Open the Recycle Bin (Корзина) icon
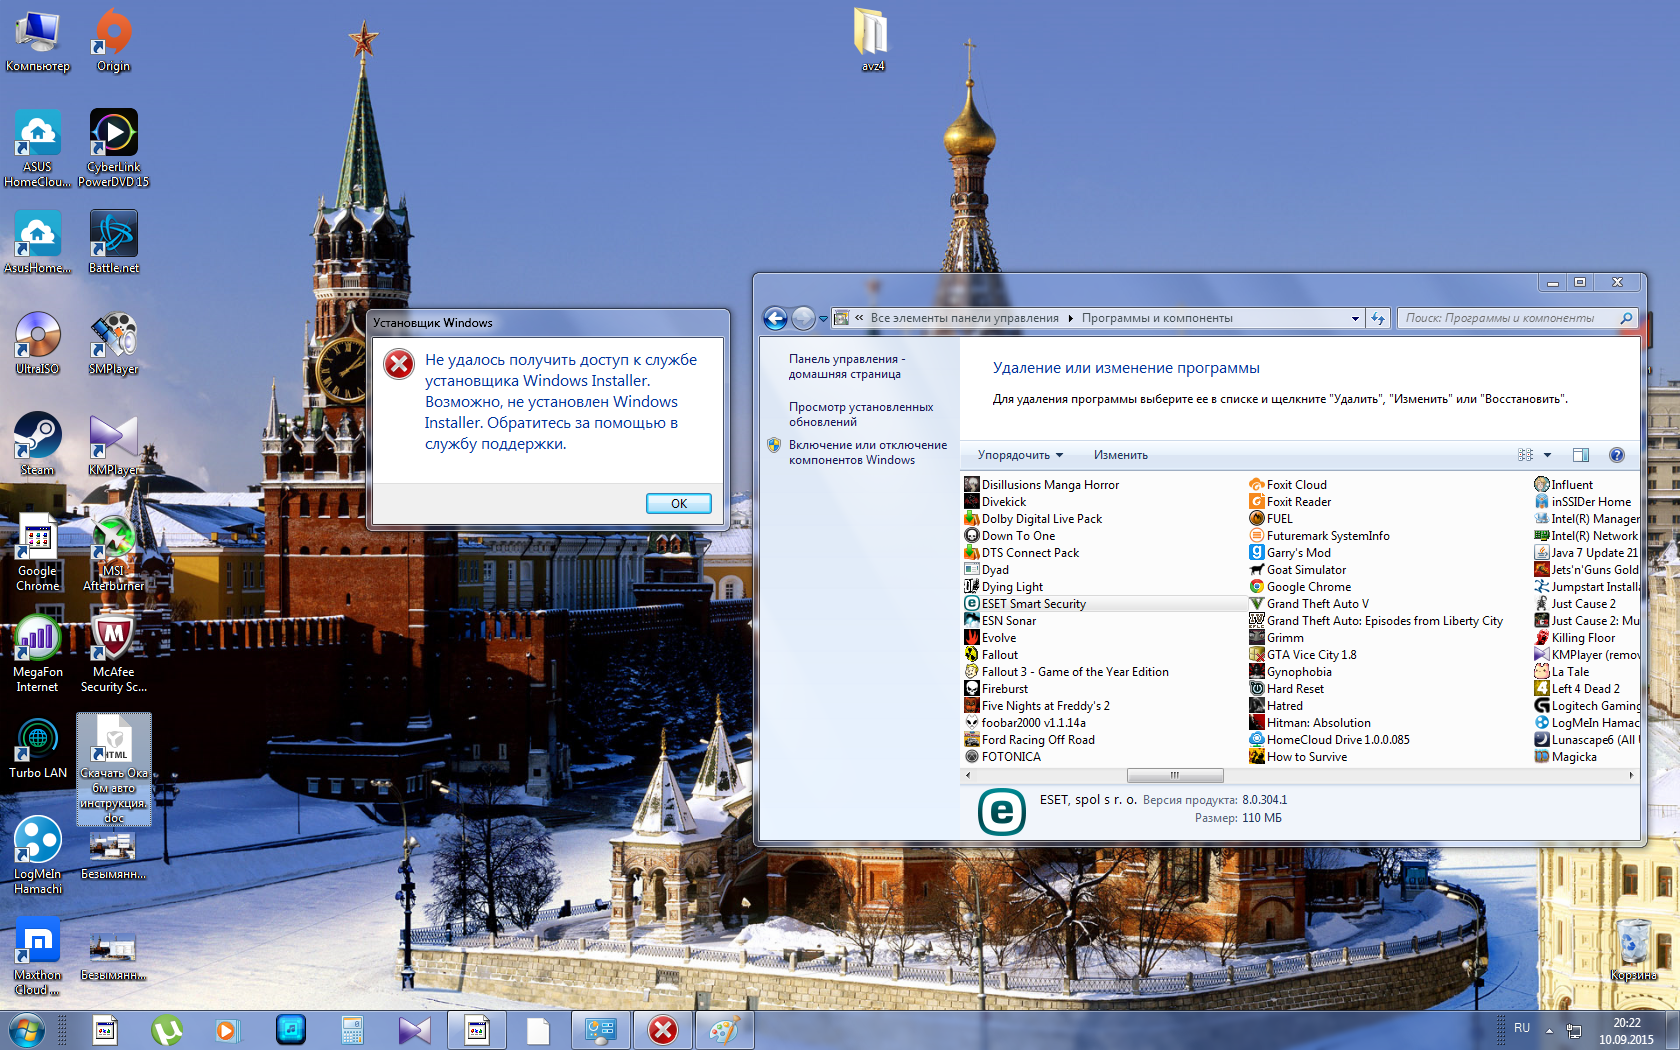1680x1050 pixels. pyautogui.click(x=1633, y=949)
